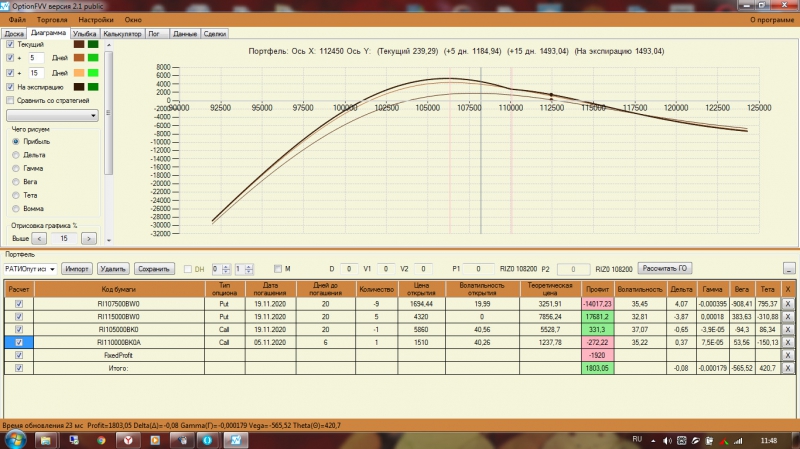Open the Настройки menu
The height and width of the screenshot is (449, 800).
click(96, 19)
